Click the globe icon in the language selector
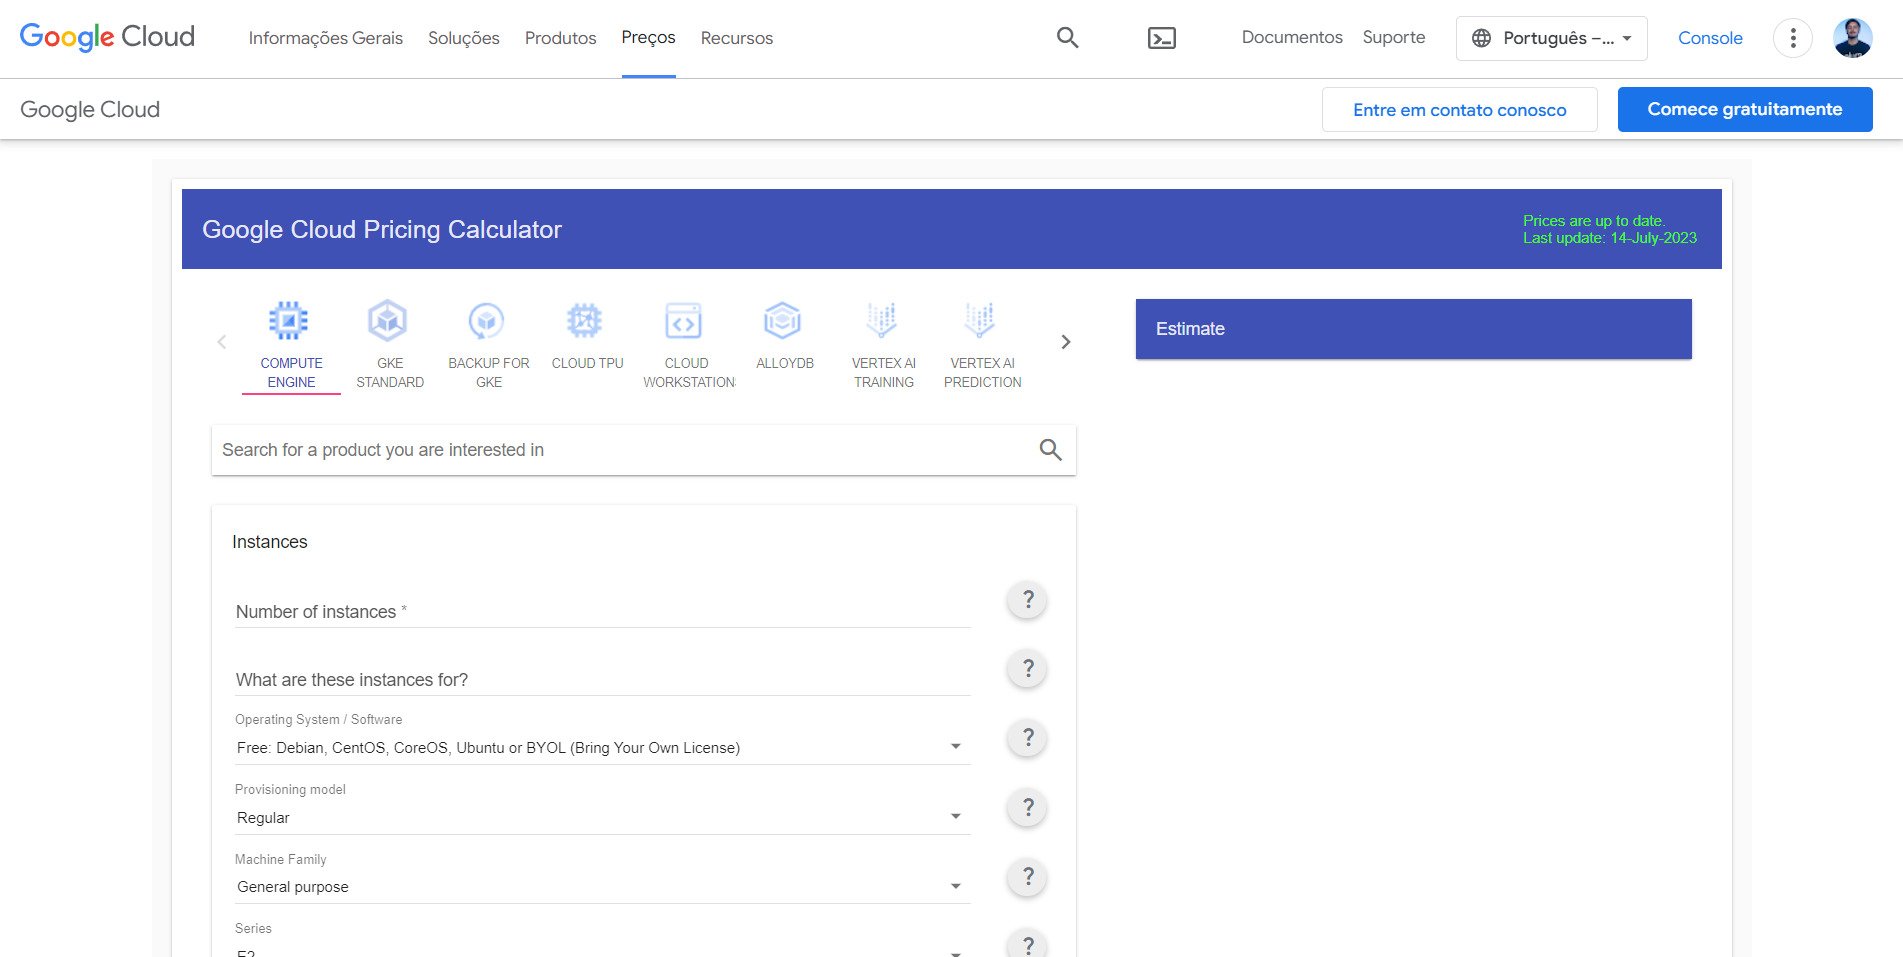 1482,38
